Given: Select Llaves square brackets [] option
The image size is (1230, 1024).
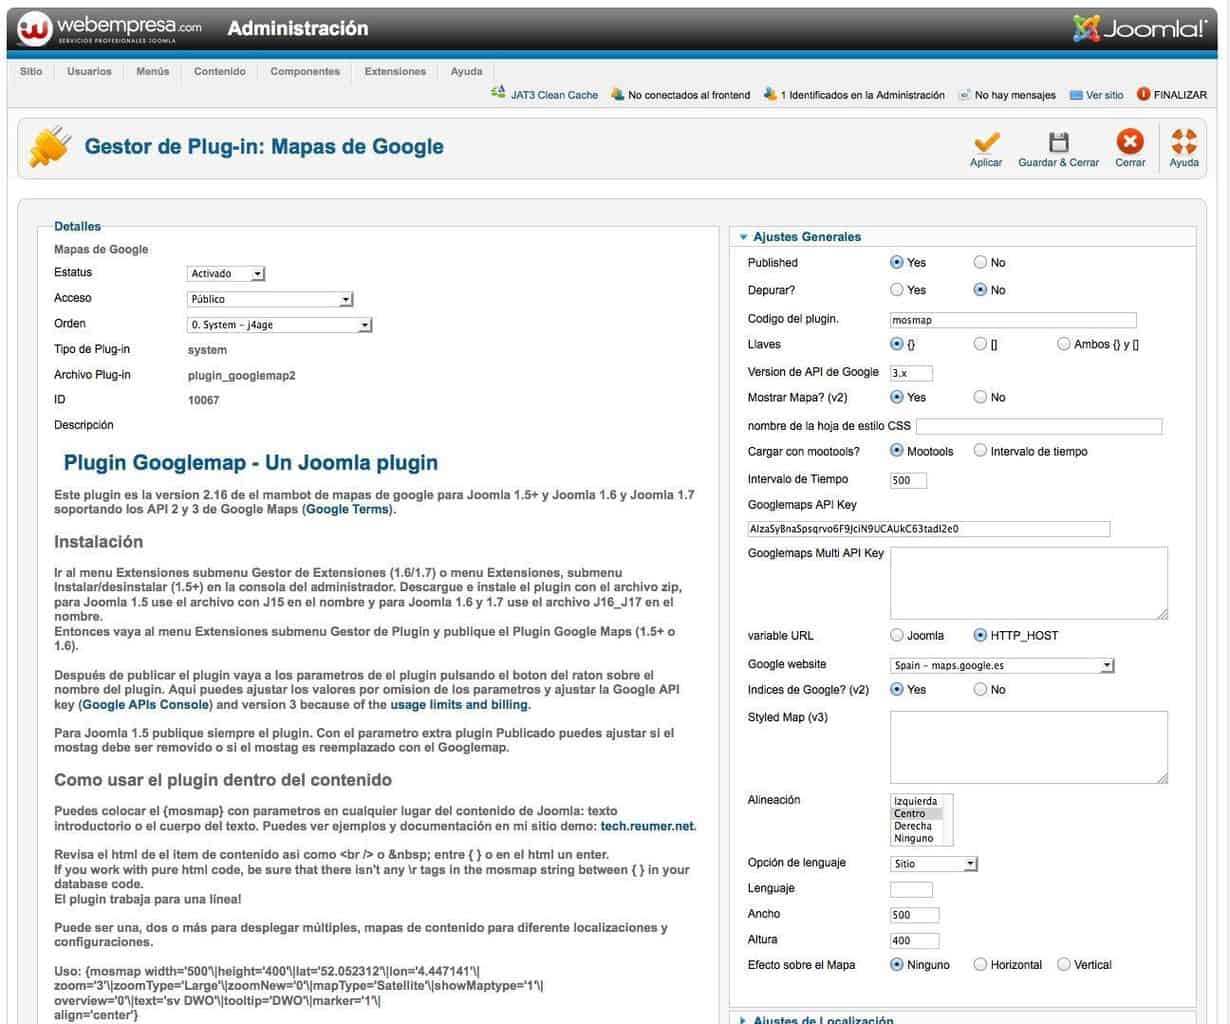Looking at the screenshot, I should pyautogui.click(x=981, y=343).
